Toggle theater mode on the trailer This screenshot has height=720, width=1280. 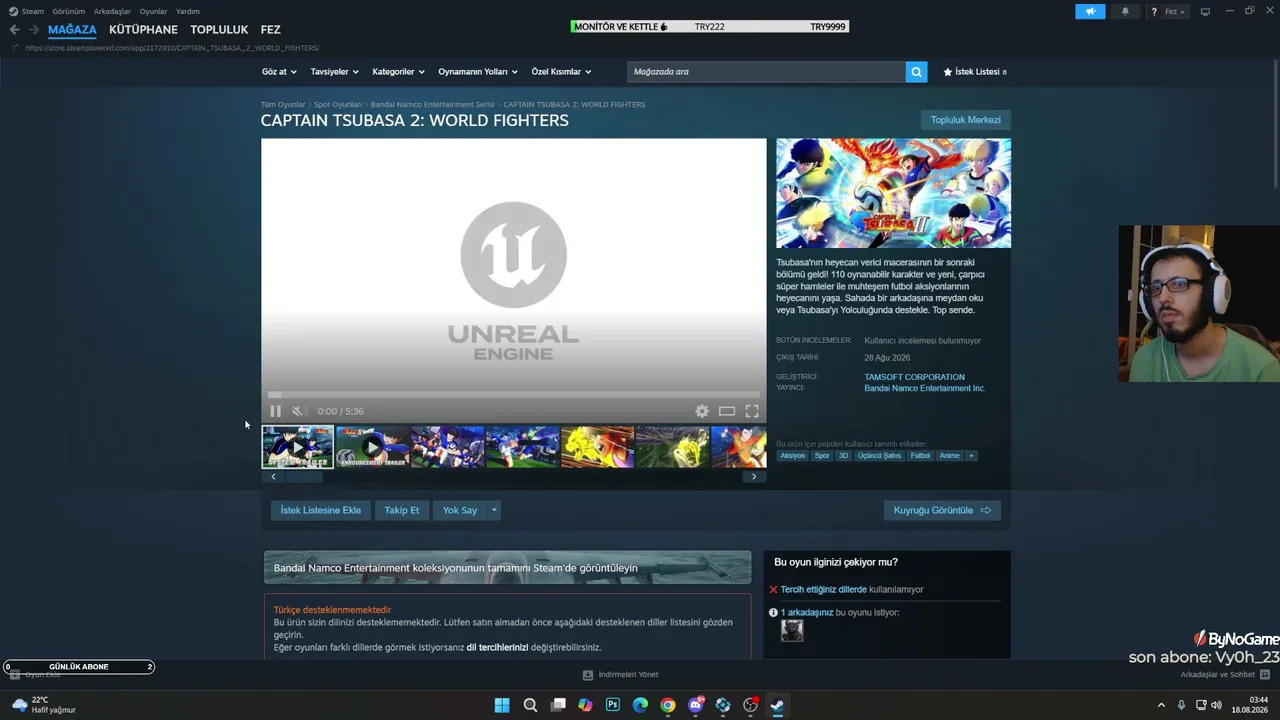coord(727,411)
